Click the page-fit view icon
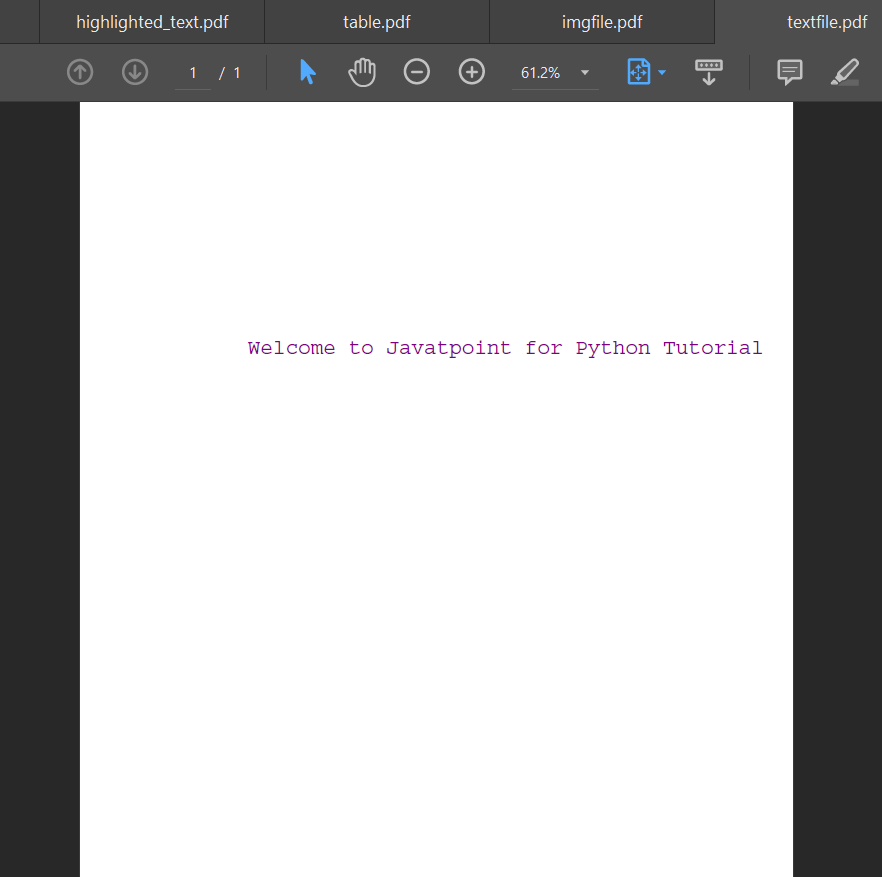The width and height of the screenshot is (882, 877). click(x=639, y=71)
